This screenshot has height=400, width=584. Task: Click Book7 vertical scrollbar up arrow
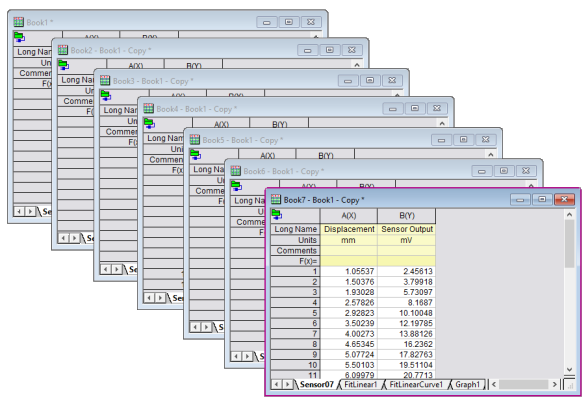569,215
